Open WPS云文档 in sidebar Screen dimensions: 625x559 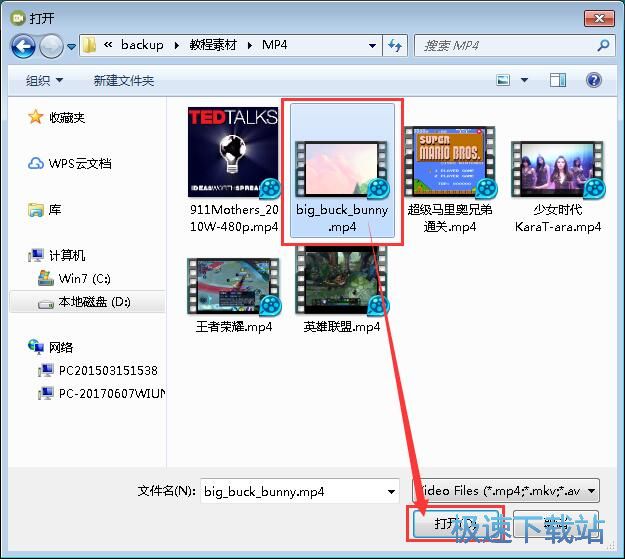pos(80,163)
